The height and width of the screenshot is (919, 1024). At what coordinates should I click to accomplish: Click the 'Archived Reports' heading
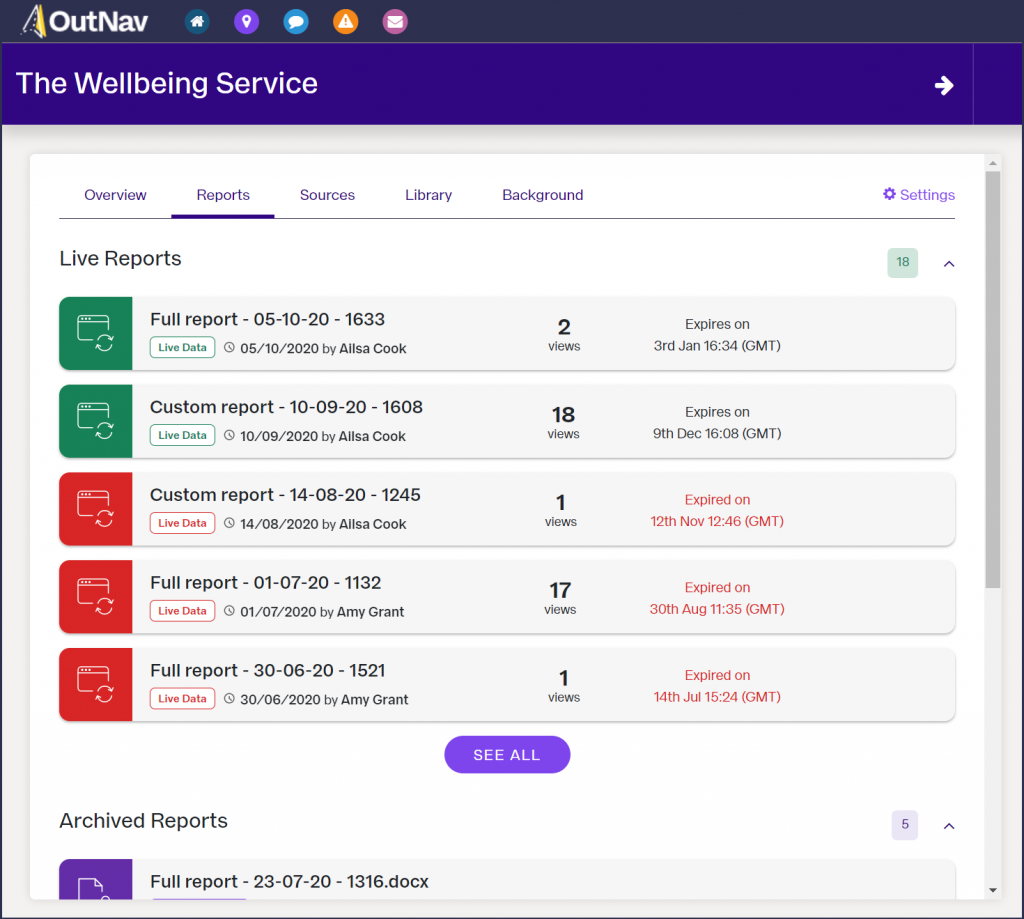(x=144, y=821)
